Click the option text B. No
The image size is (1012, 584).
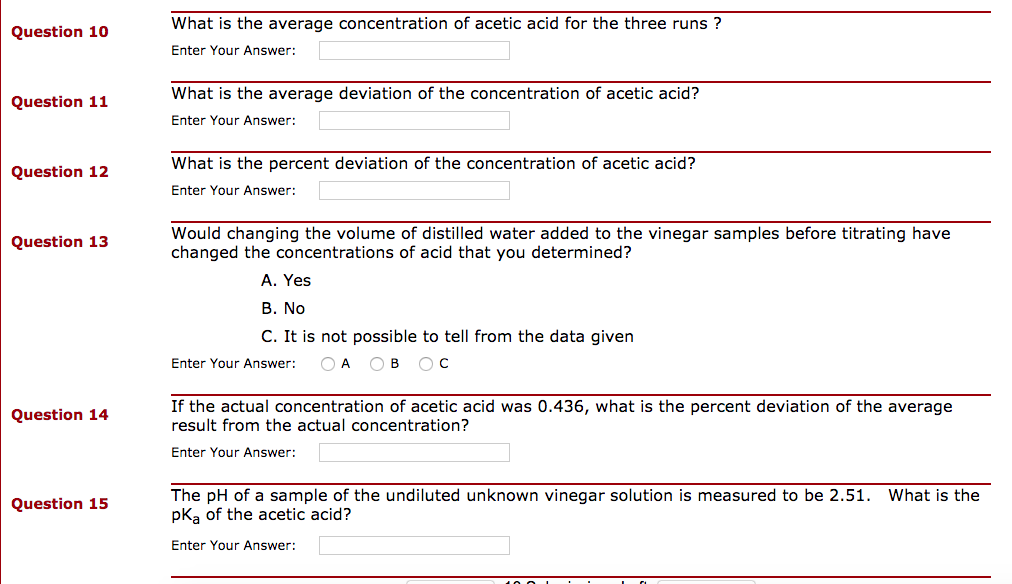click(284, 308)
